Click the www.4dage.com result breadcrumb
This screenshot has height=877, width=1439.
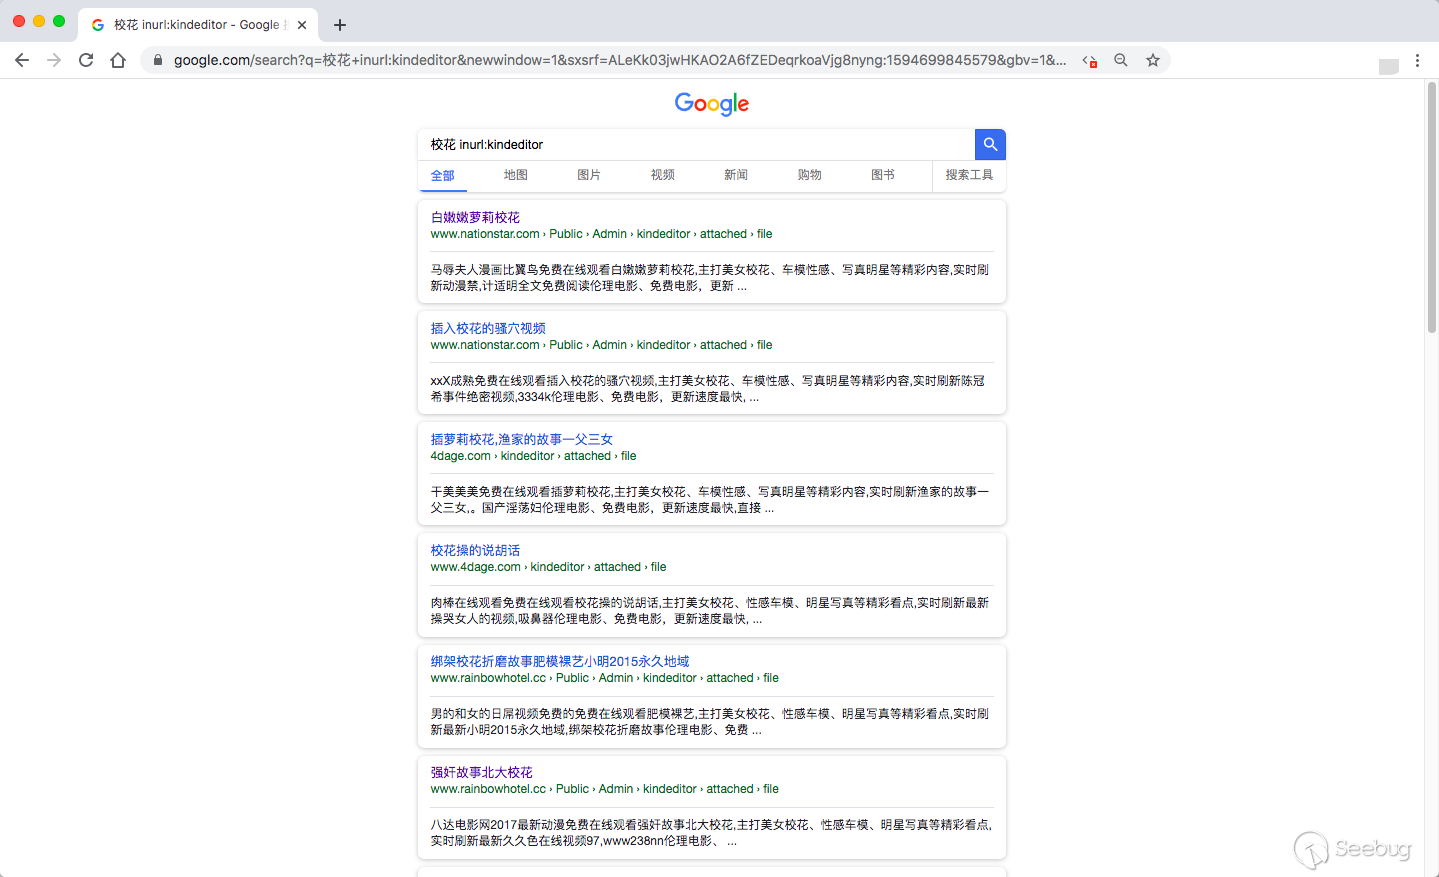pos(548,567)
